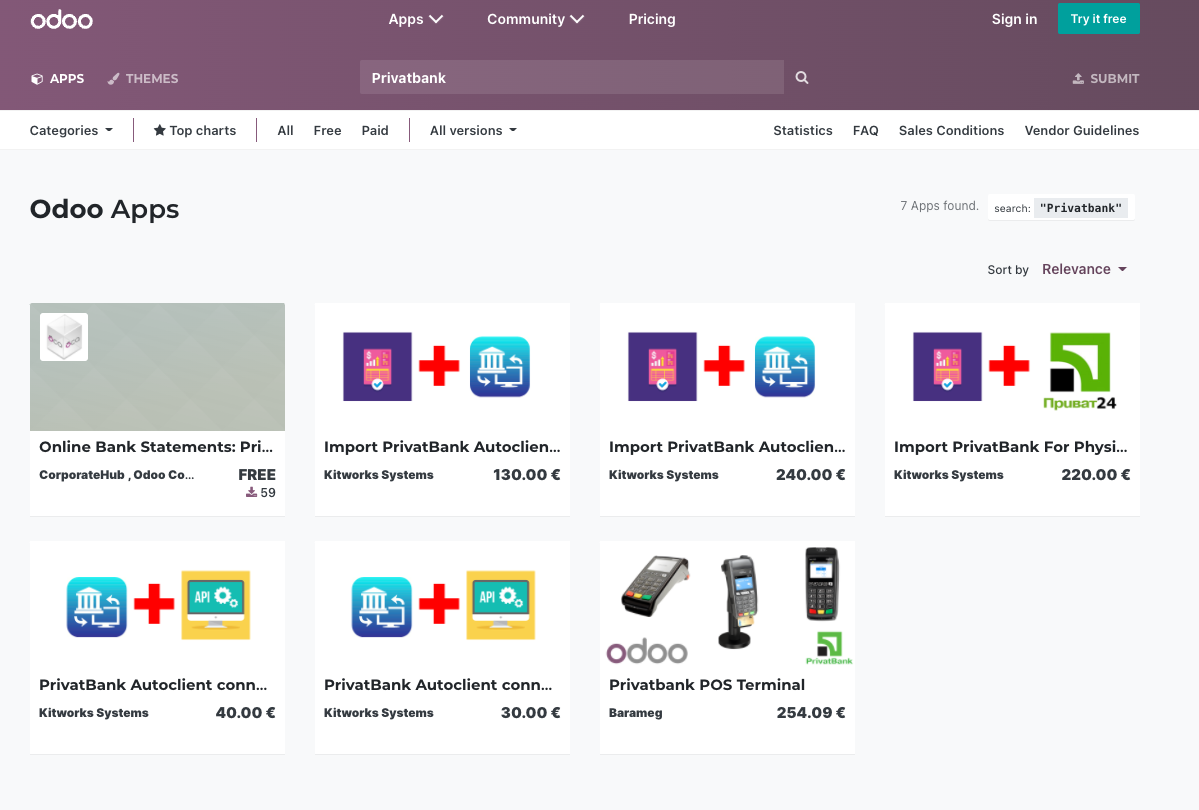This screenshot has height=810, width=1199.
Task: Click the 7 Apps found text
Action: [x=939, y=206]
